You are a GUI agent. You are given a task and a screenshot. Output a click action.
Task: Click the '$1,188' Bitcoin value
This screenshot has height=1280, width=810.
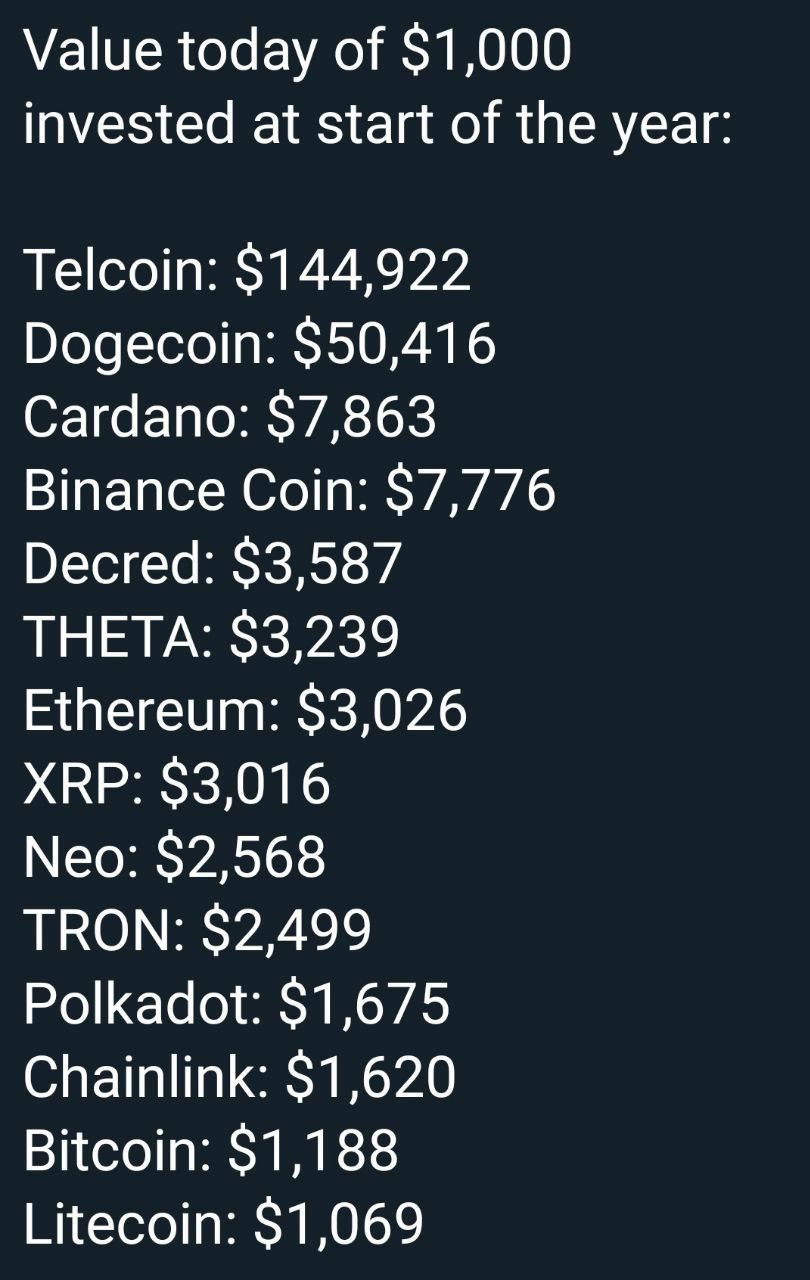coord(313,1150)
